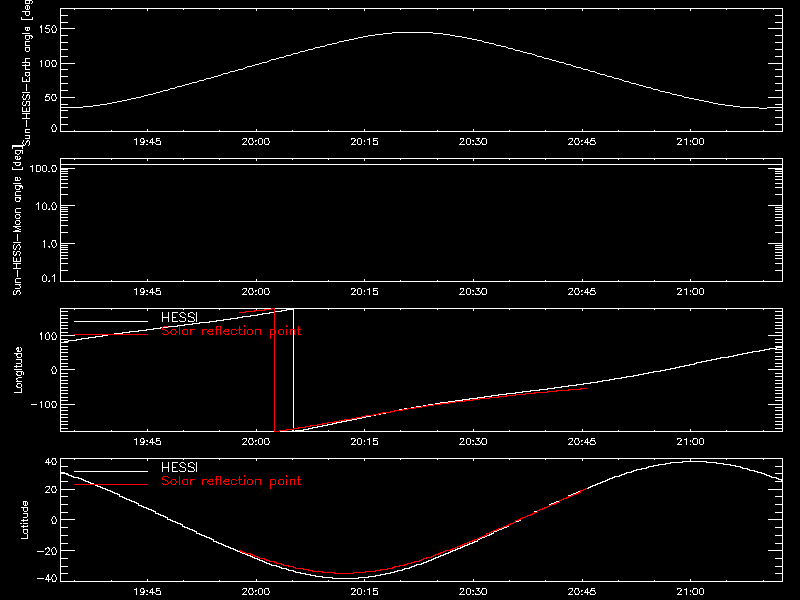Click 20:45 label under Moon angle plot
Viewport: 800px width, 600px height.
[582, 292]
